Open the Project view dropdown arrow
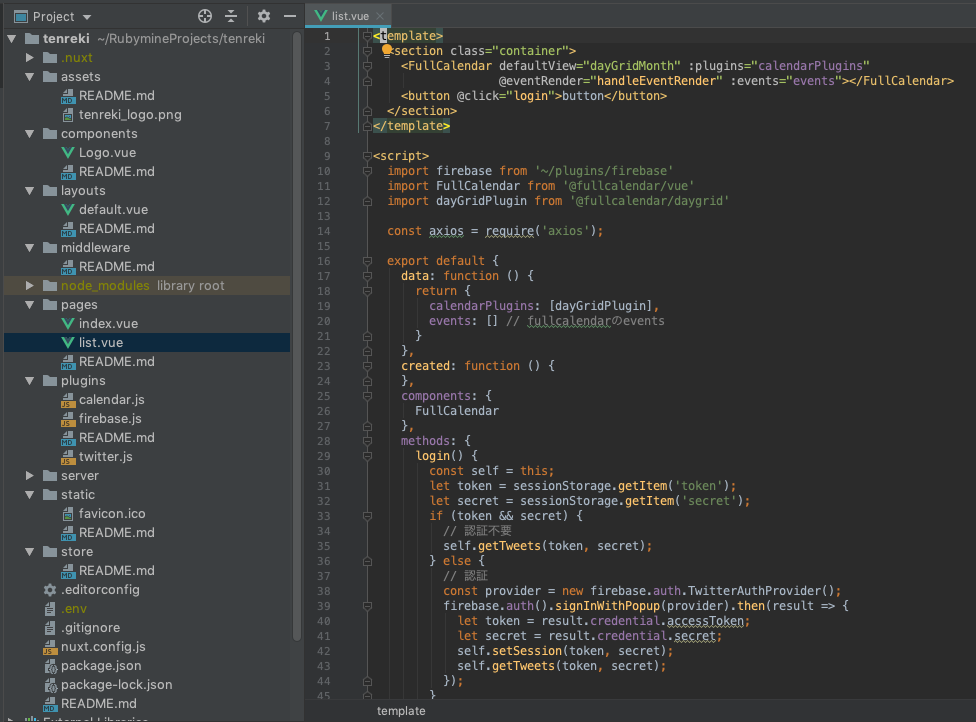Screen dimensions: 976x722 pyautogui.click(x=87, y=17)
